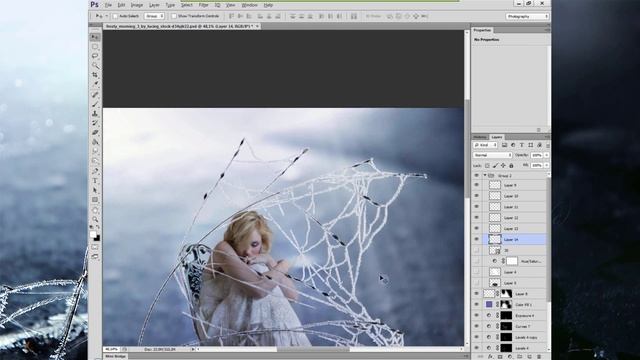Select the Clone Stamp tool
Viewport: 640px width, 360px height.
click(x=95, y=113)
